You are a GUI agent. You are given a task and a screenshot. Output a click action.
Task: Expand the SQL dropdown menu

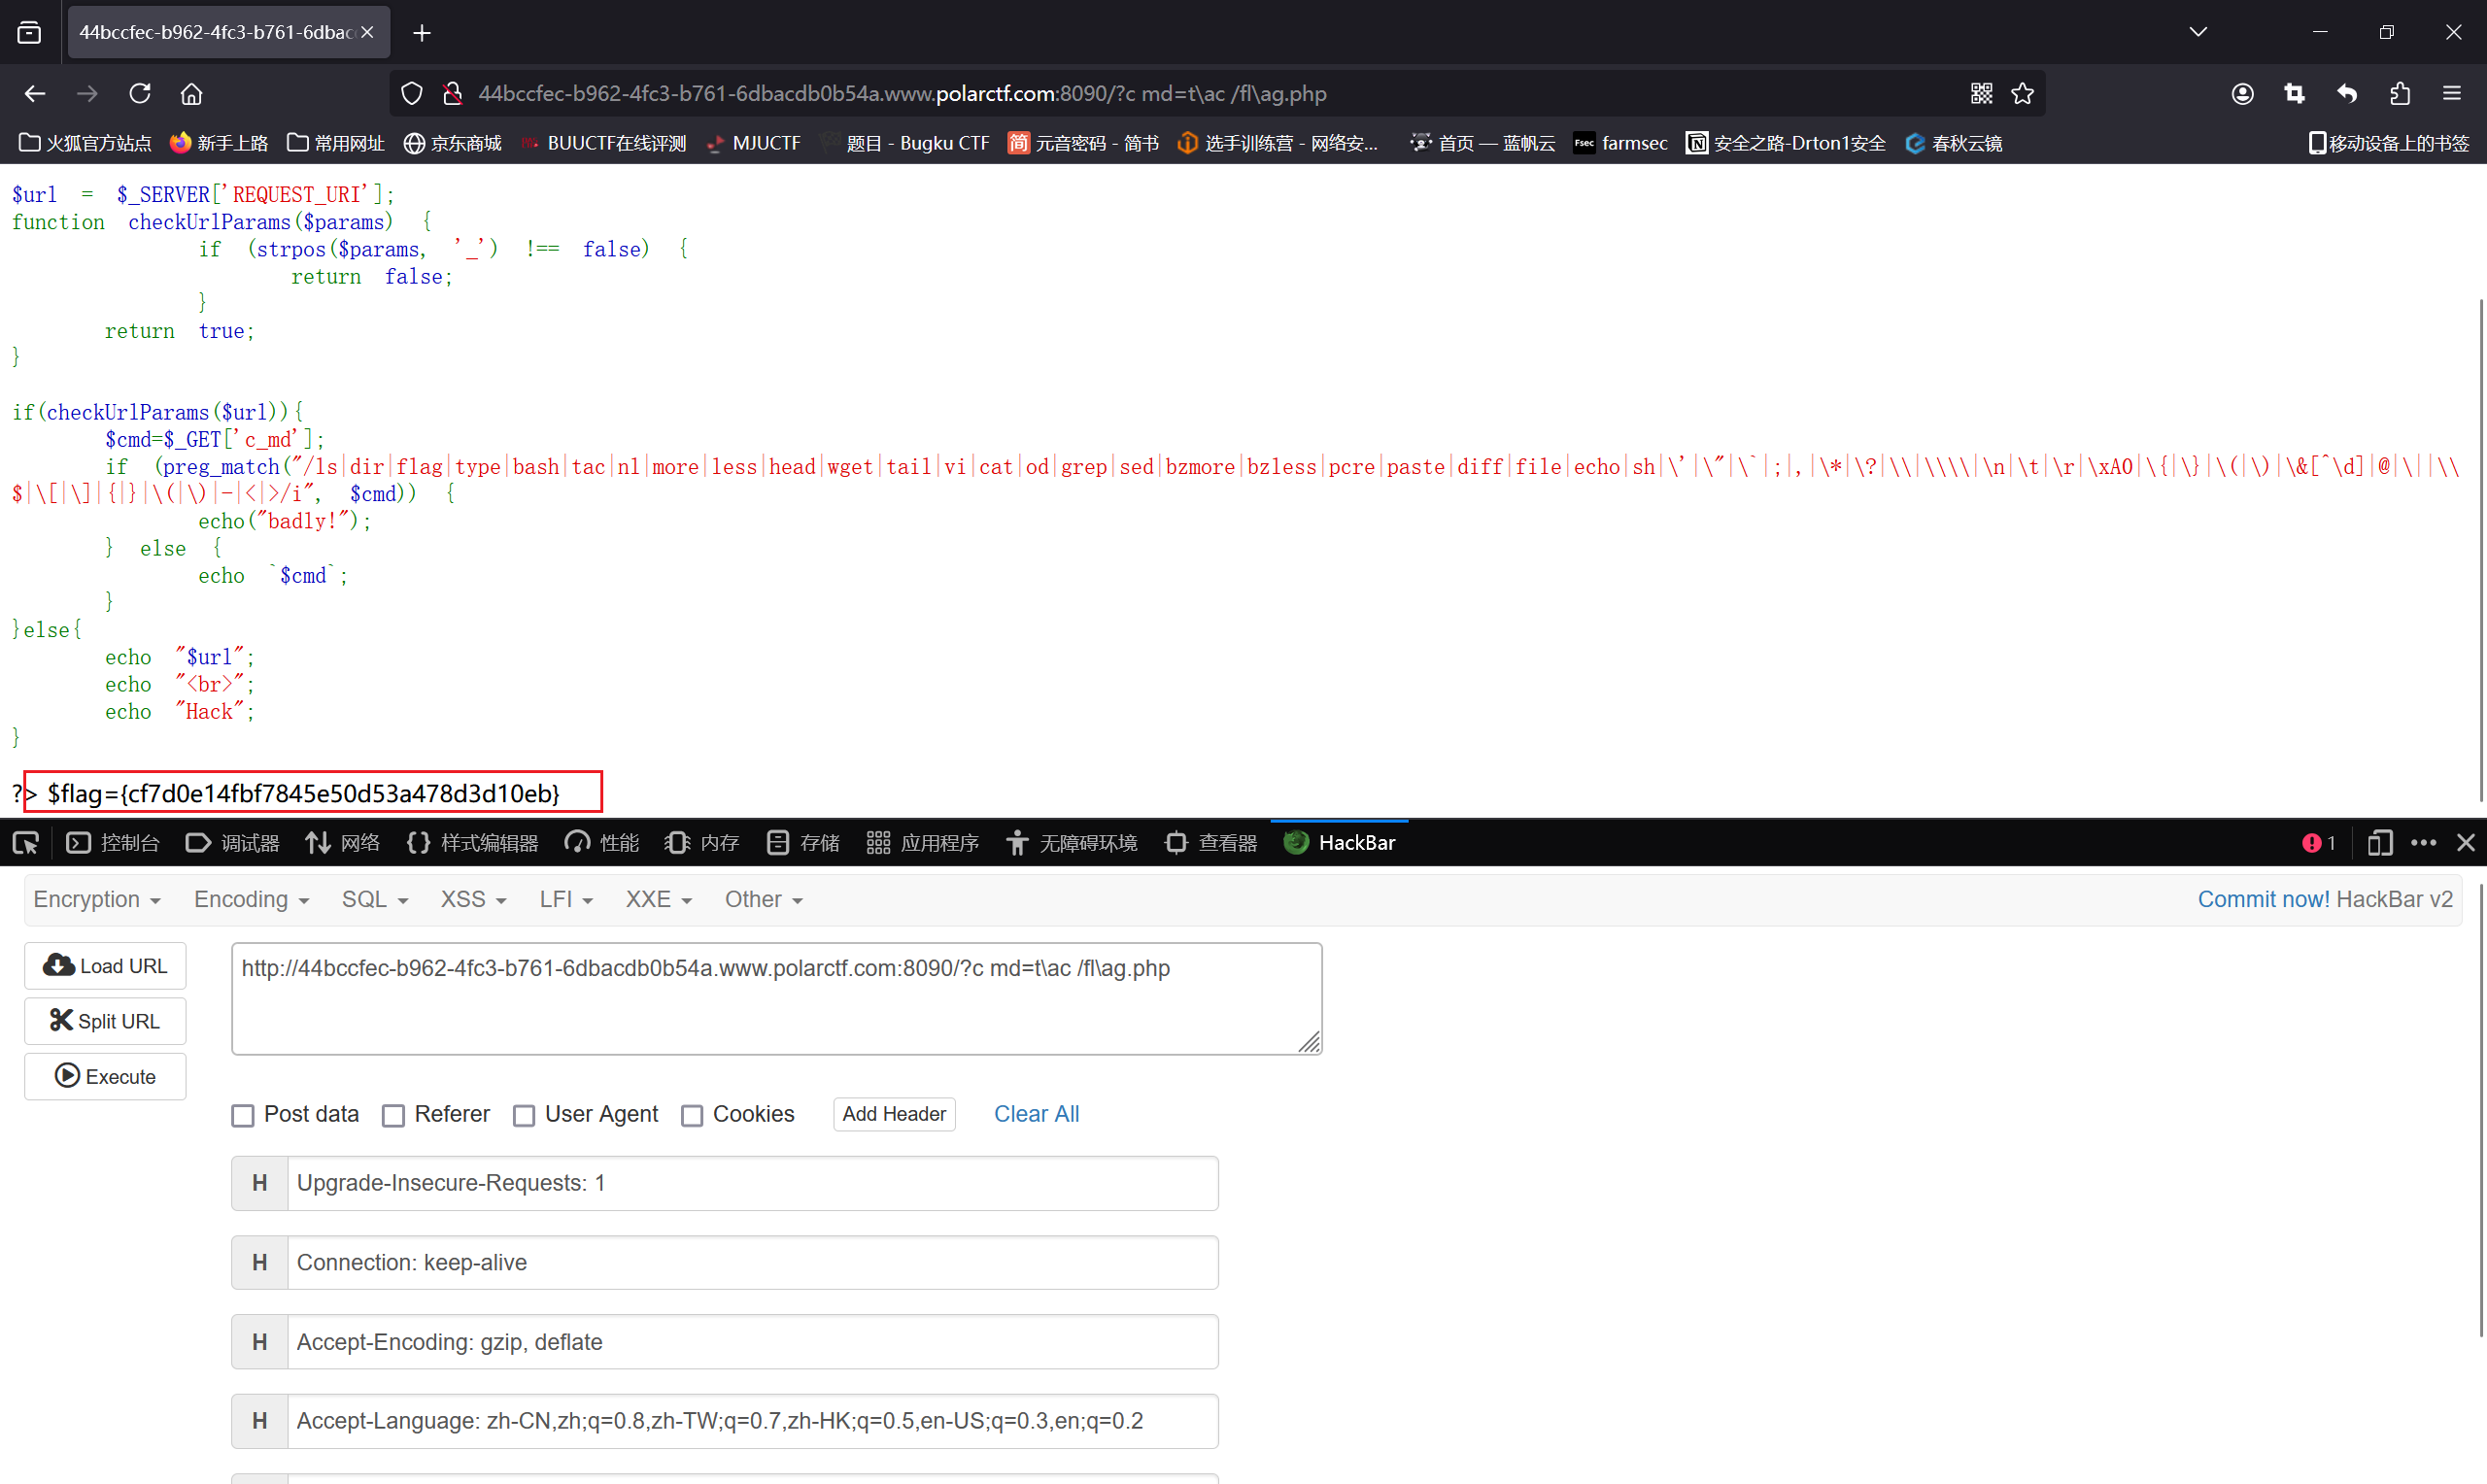click(x=374, y=899)
